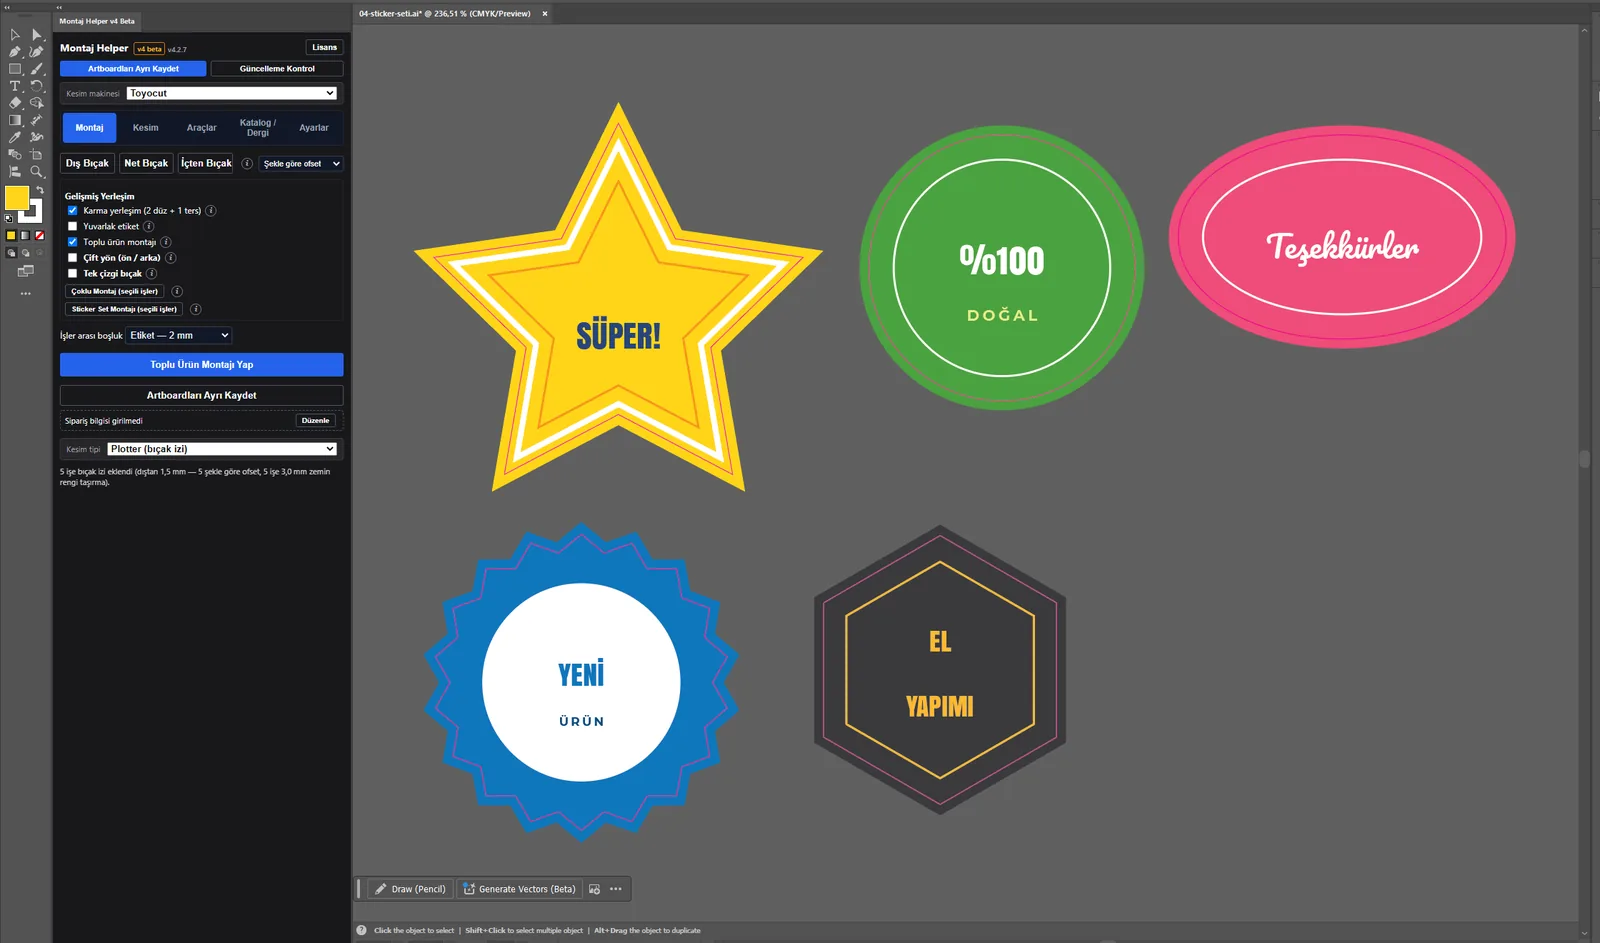This screenshot has height=943, width=1600.
Task: Click the Lisans button
Action: [x=324, y=47]
